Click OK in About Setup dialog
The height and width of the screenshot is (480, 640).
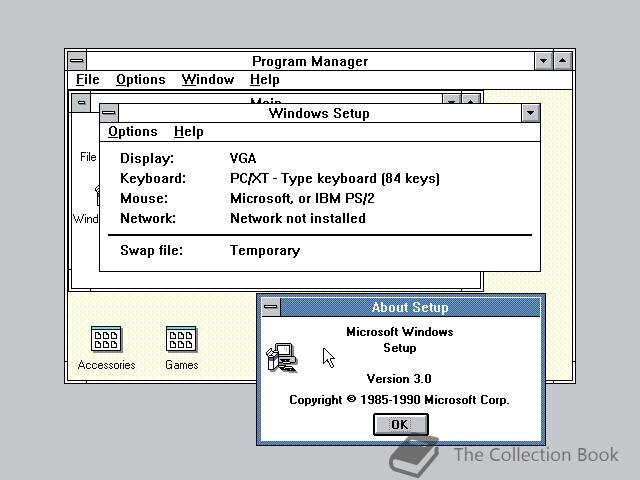[x=400, y=424]
